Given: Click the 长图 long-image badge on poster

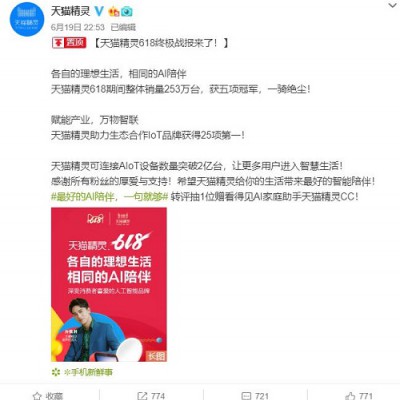Looking at the screenshot, I should tap(156, 356).
